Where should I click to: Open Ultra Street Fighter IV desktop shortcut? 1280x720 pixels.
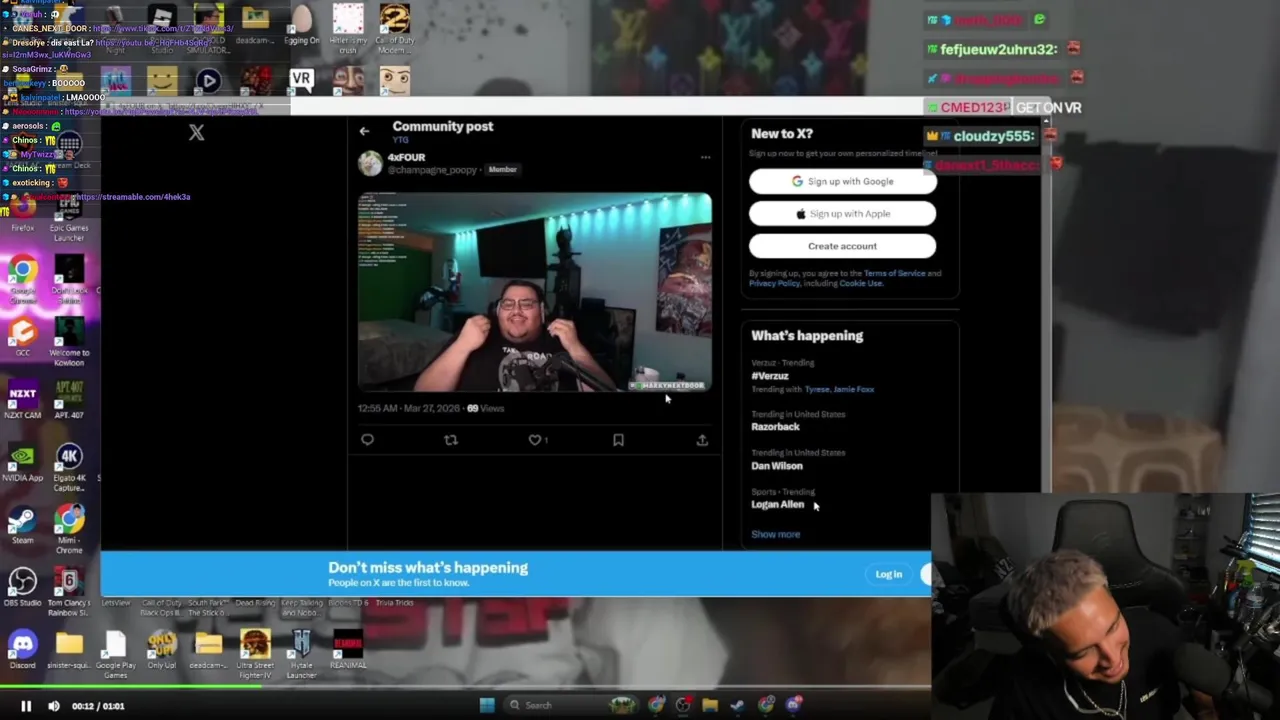pos(255,654)
